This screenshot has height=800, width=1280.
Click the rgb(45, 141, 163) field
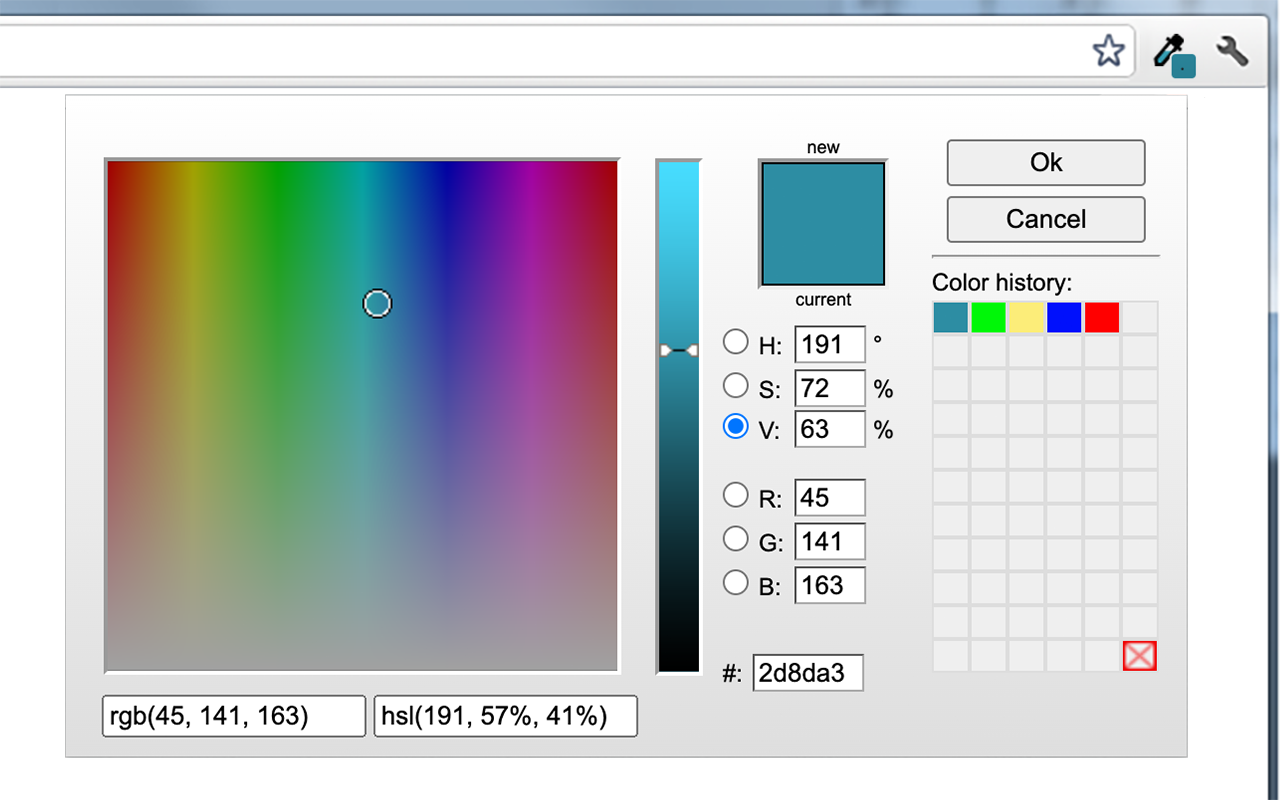[x=233, y=715]
